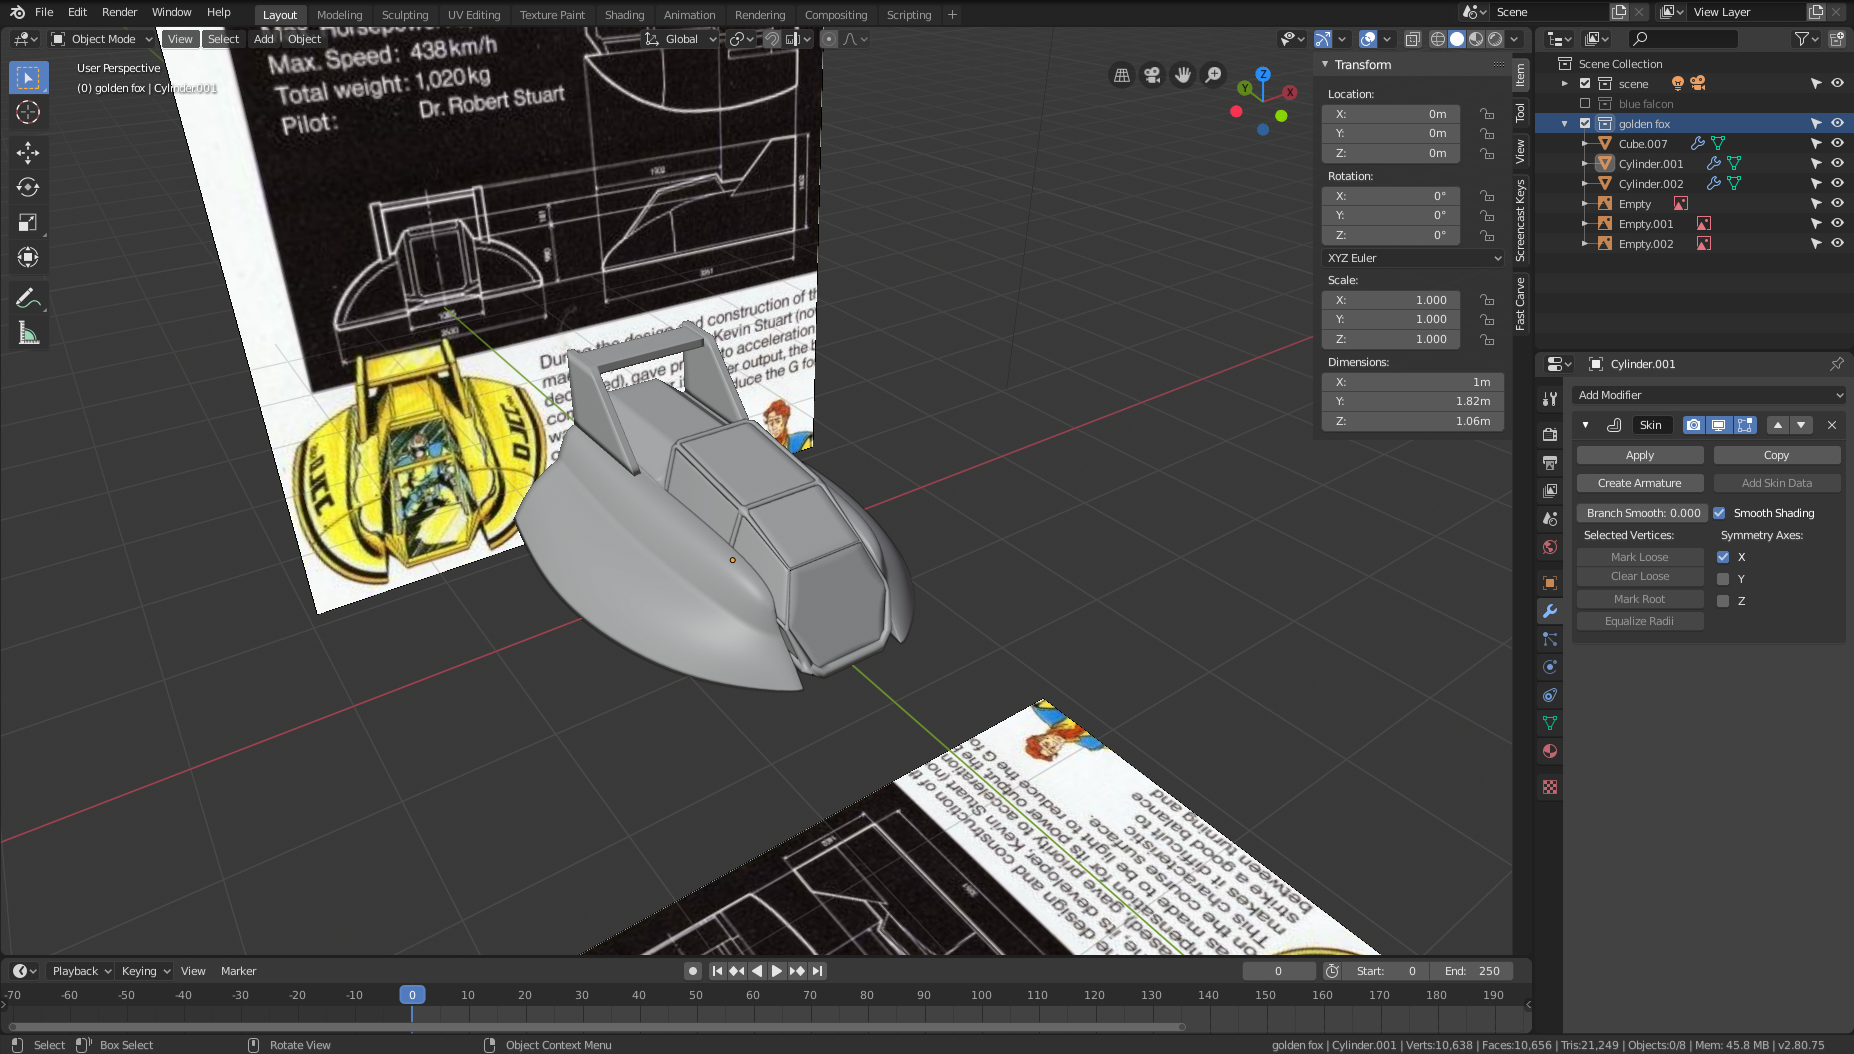Open the Render menu
The width and height of the screenshot is (1854, 1054).
(119, 12)
